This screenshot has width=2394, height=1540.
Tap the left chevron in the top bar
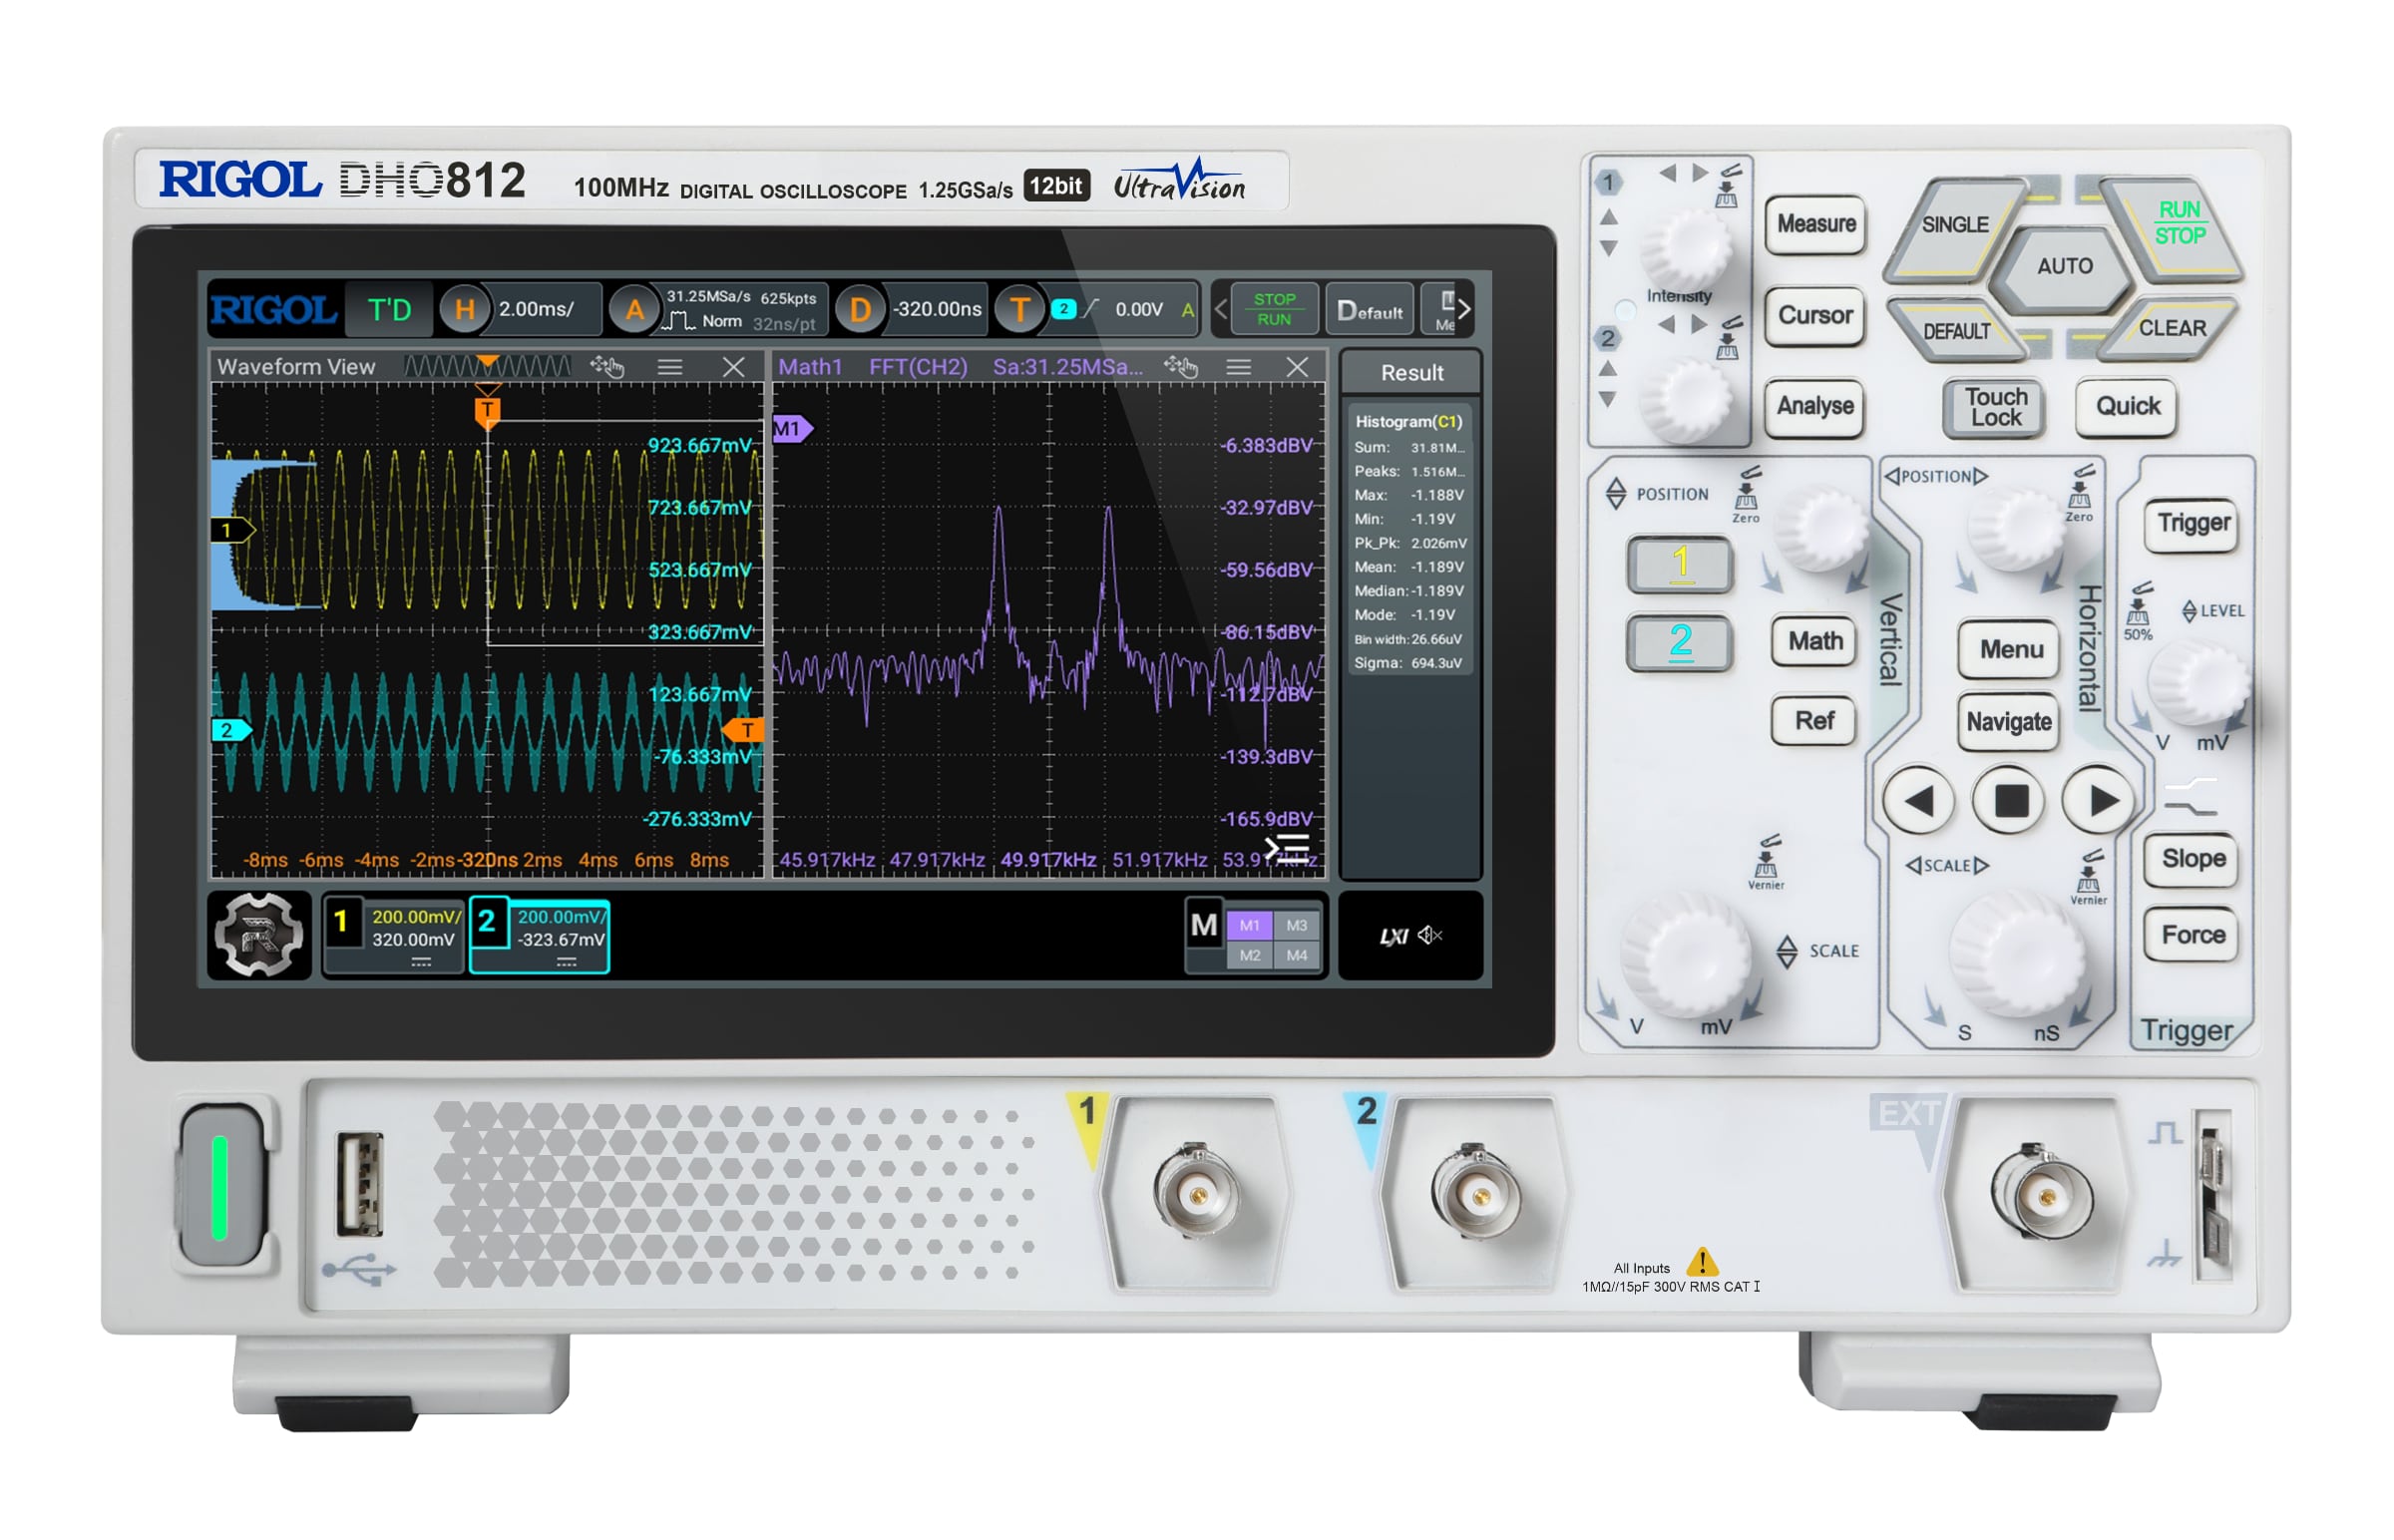pyautogui.click(x=1220, y=309)
